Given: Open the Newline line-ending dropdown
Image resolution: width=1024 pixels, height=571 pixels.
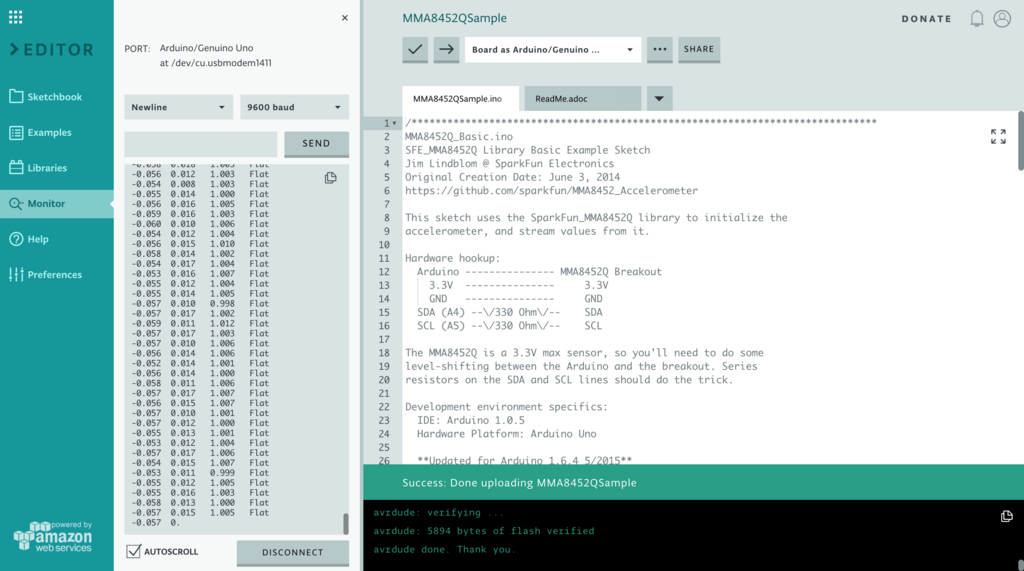Looking at the screenshot, I should point(178,107).
